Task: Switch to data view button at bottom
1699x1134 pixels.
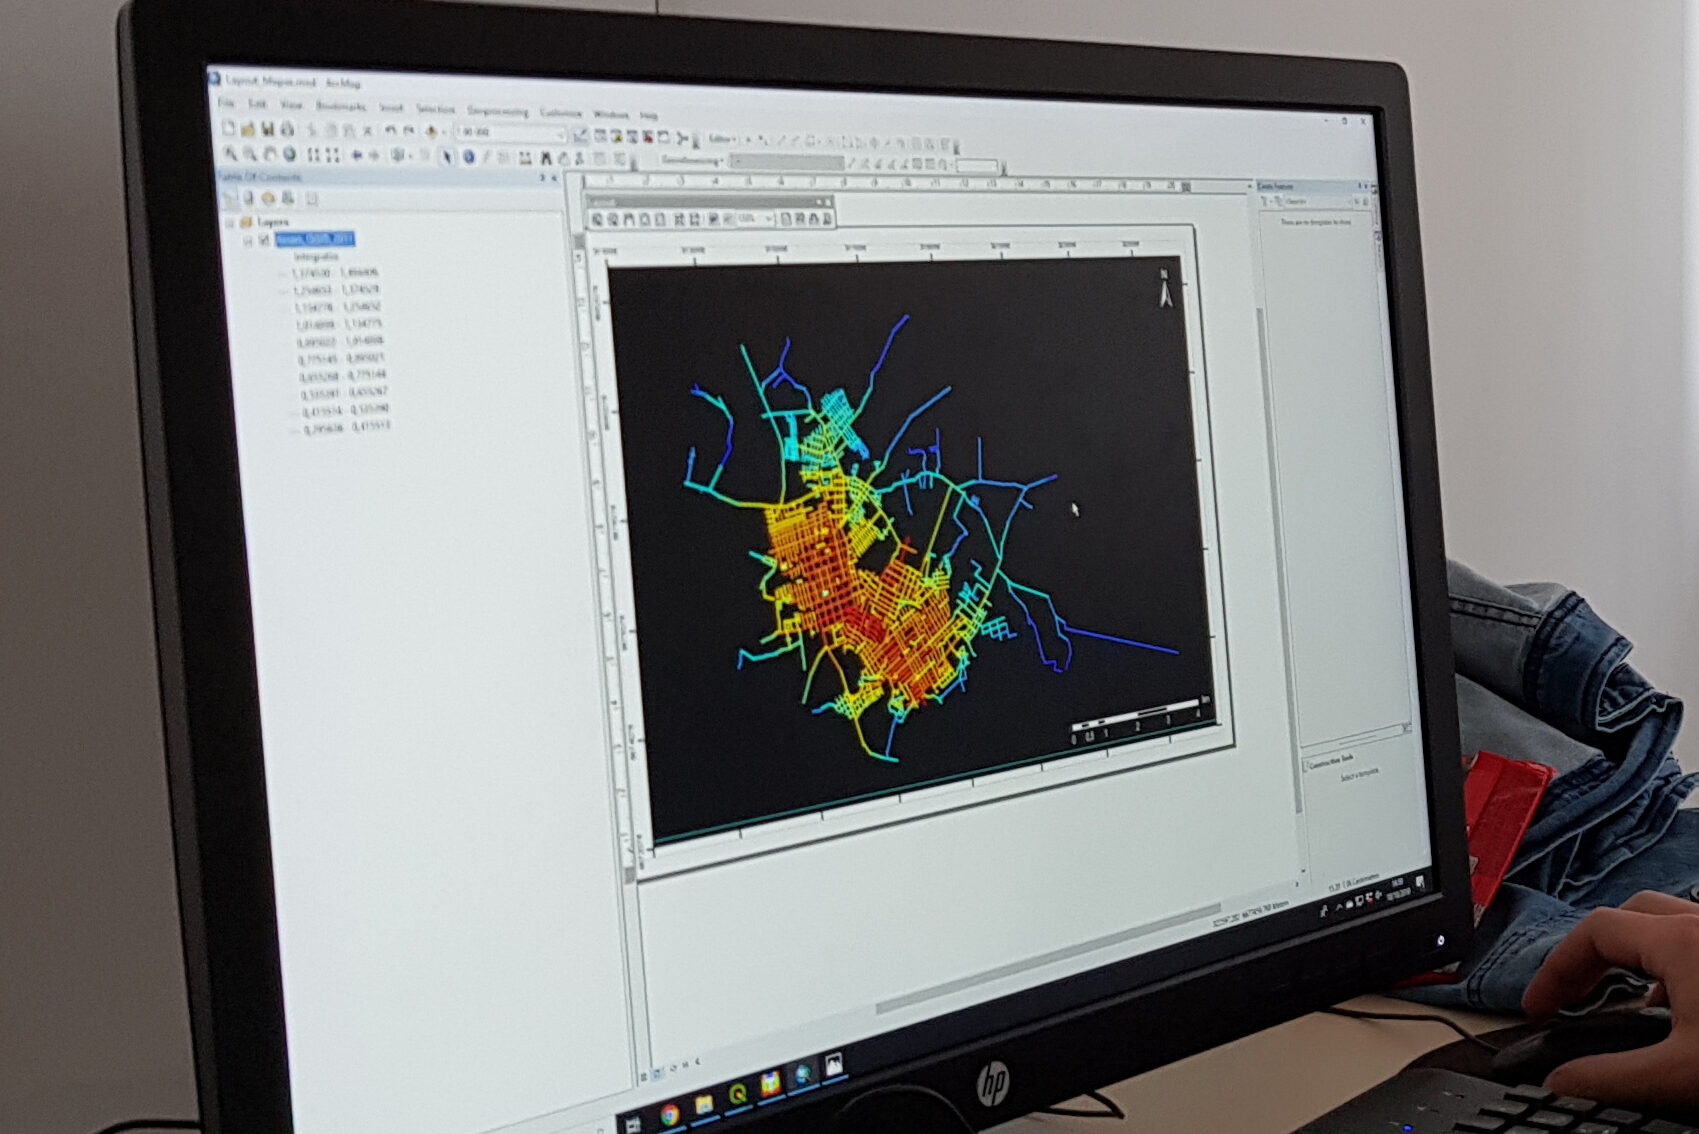Action: (x=645, y=1076)
